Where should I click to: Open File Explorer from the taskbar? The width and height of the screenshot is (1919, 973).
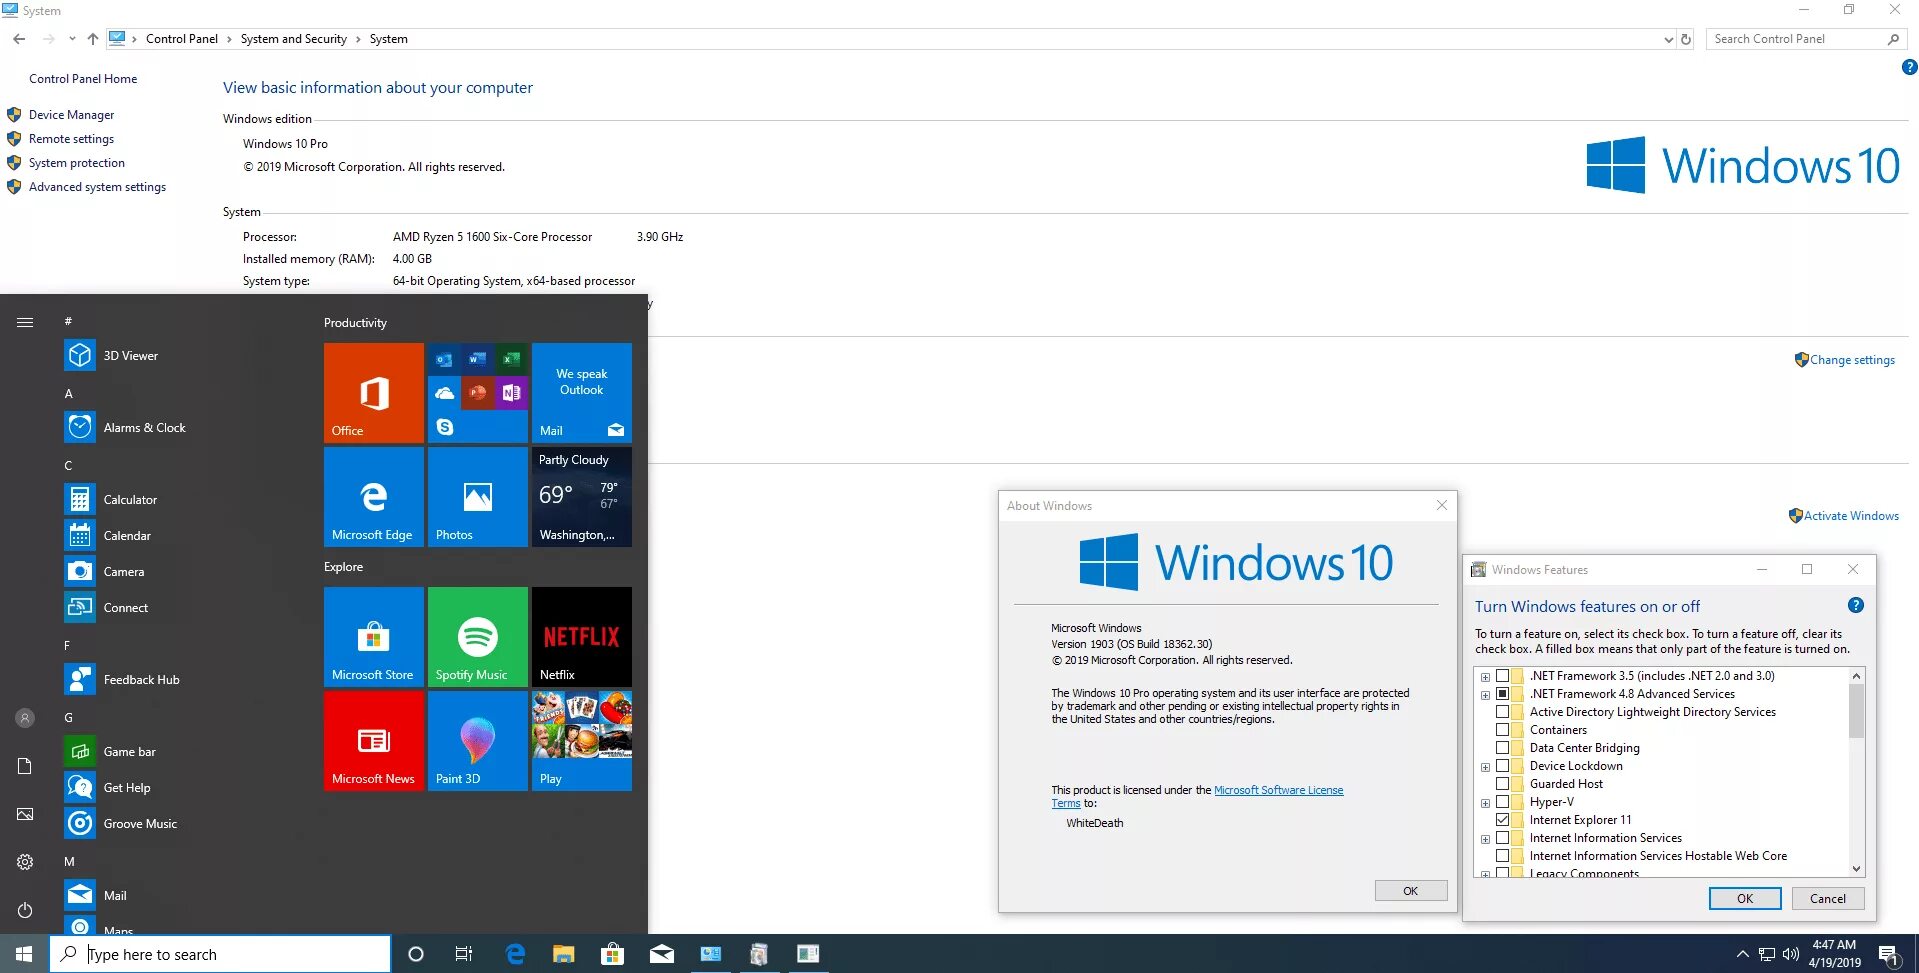564,954
